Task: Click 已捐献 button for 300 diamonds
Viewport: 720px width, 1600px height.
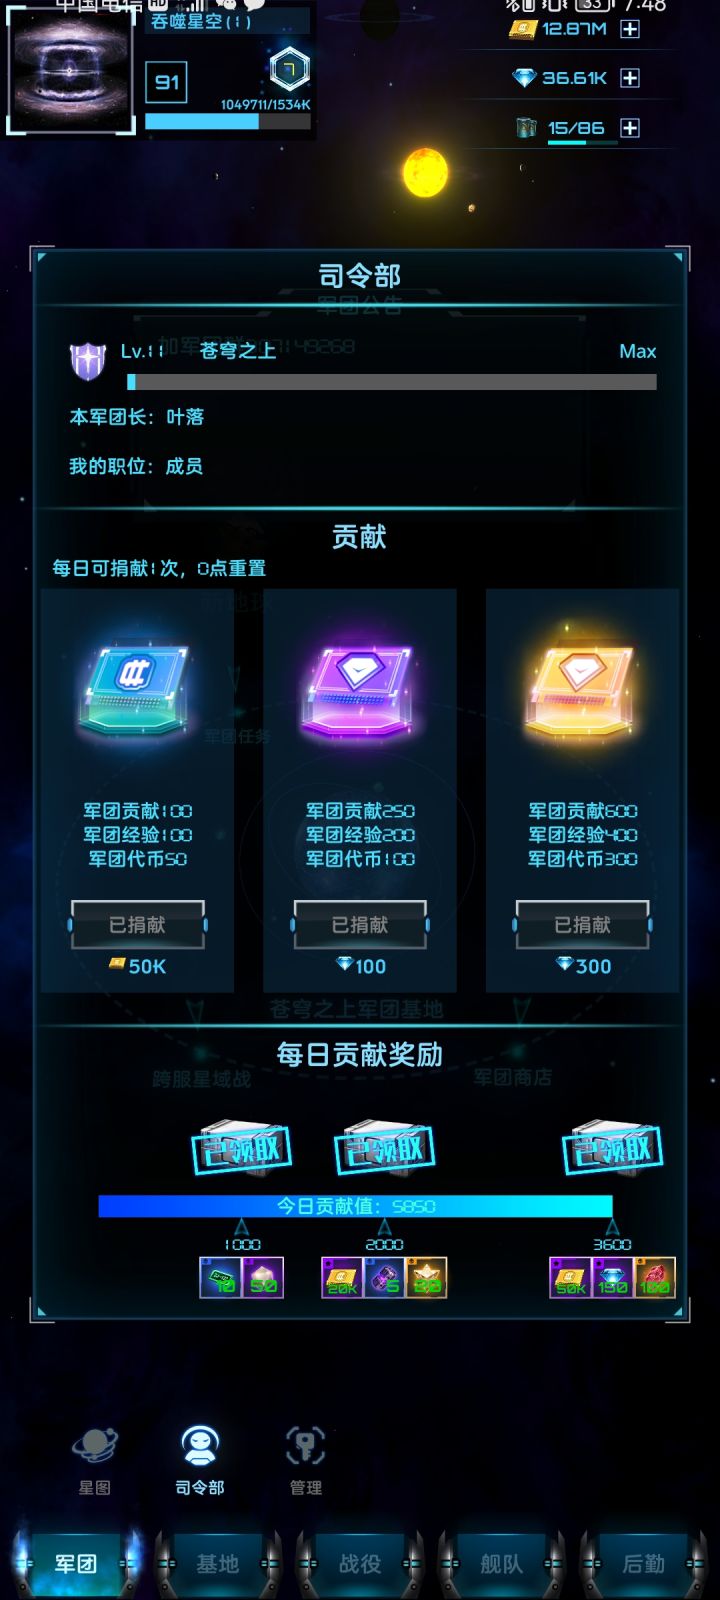Action: [582, 925]
